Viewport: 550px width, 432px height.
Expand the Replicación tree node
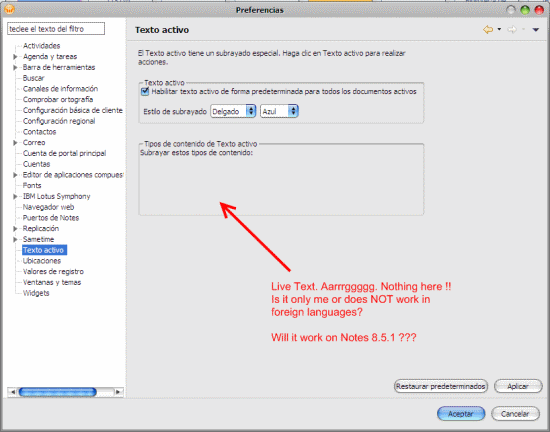pos(15,229)
